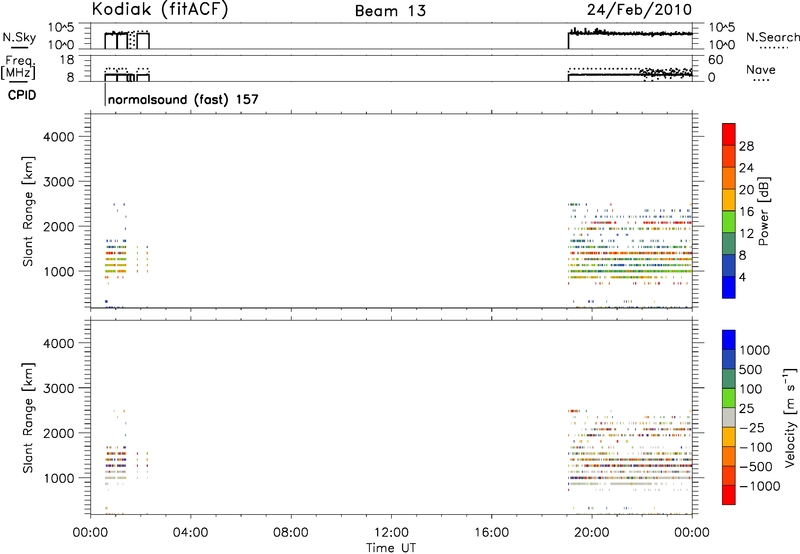Click the 'N.Search' legend label
The height and width of the screenshot is (554, 800).
(x=772, y=37)
